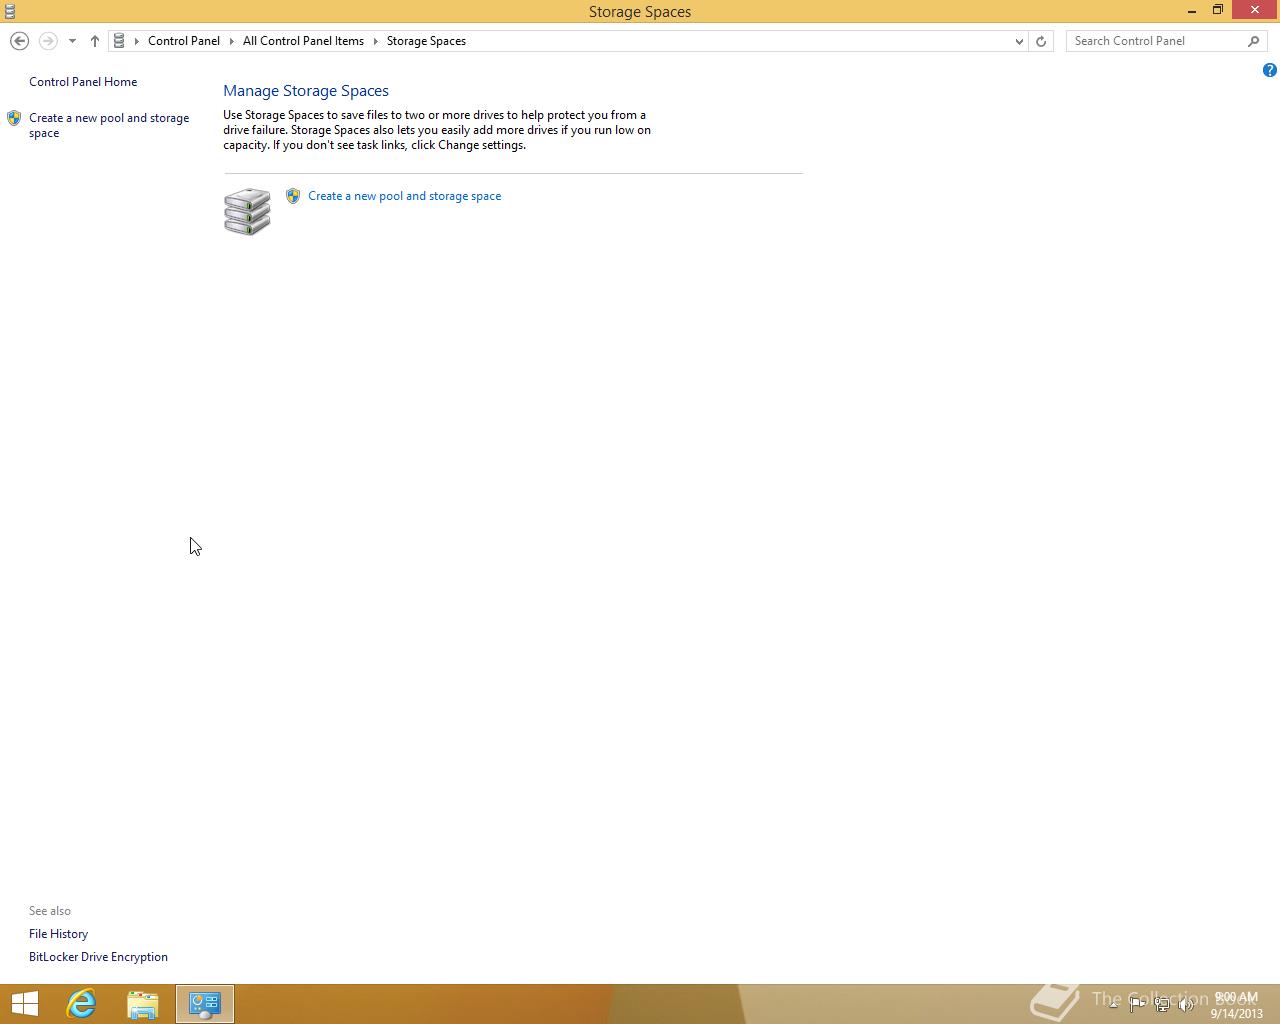Navigate to Control Panel breadcrumb
This screenshot has height=1024, width=1280.
[184, 41]
